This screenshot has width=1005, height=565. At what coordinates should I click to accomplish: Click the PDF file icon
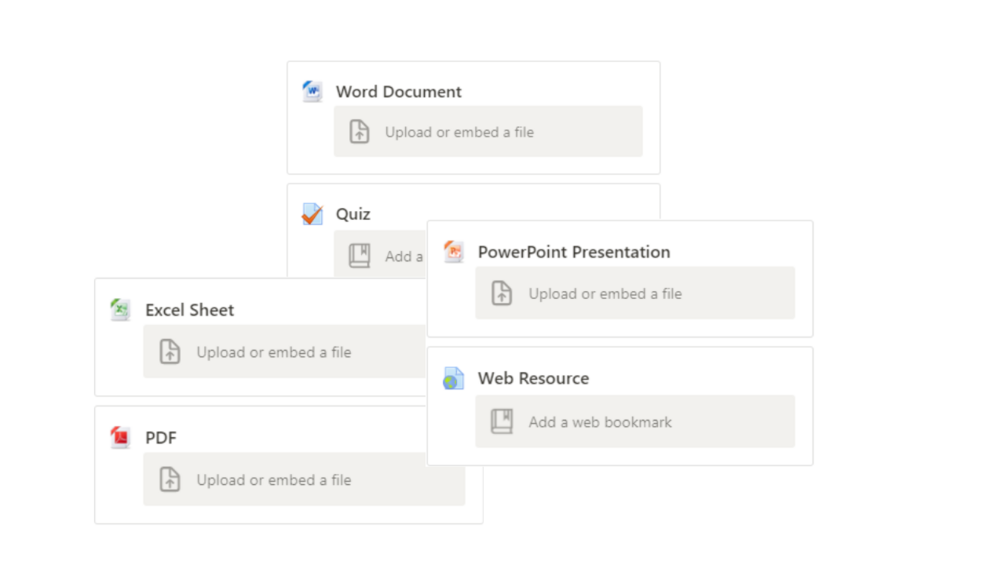[x=121, y=438]
